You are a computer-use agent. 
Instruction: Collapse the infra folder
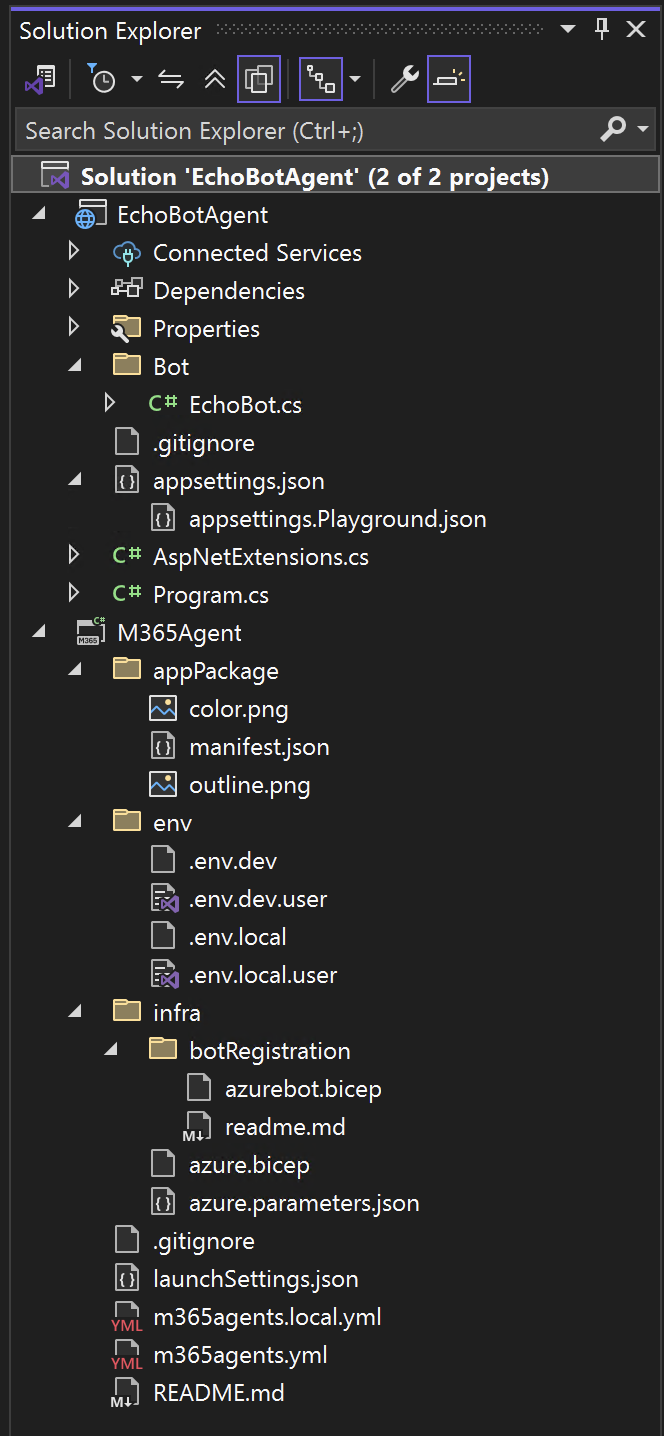(75, 1012)
